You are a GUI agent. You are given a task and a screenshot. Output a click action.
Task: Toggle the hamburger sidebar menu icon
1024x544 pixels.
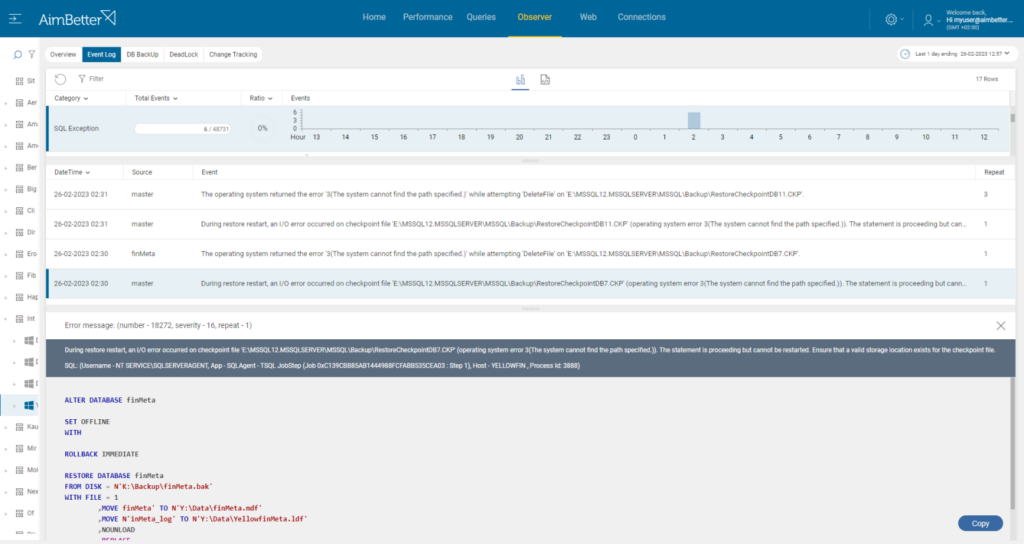(x=15, y=19)
